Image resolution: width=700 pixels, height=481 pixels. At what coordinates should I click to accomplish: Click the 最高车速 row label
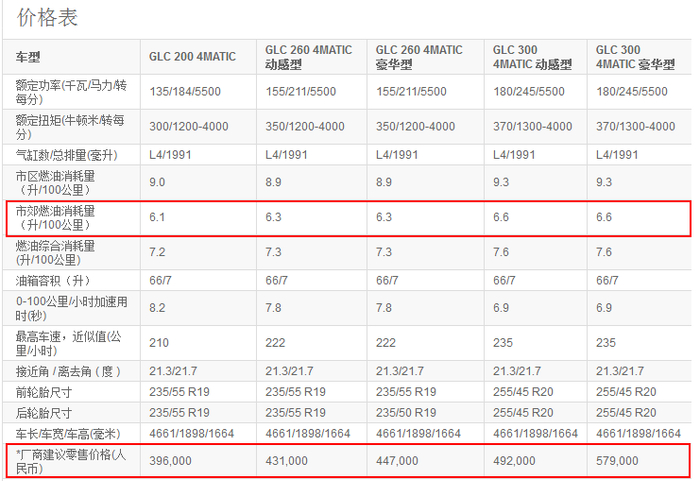[x=68, y=343]
